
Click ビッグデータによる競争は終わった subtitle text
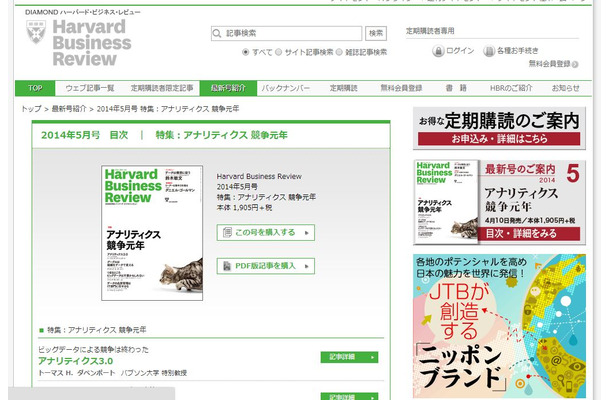point(93,349)
